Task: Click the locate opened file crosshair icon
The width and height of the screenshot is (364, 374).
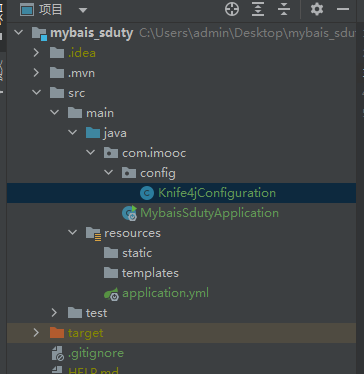Action: tap(232, 9)
